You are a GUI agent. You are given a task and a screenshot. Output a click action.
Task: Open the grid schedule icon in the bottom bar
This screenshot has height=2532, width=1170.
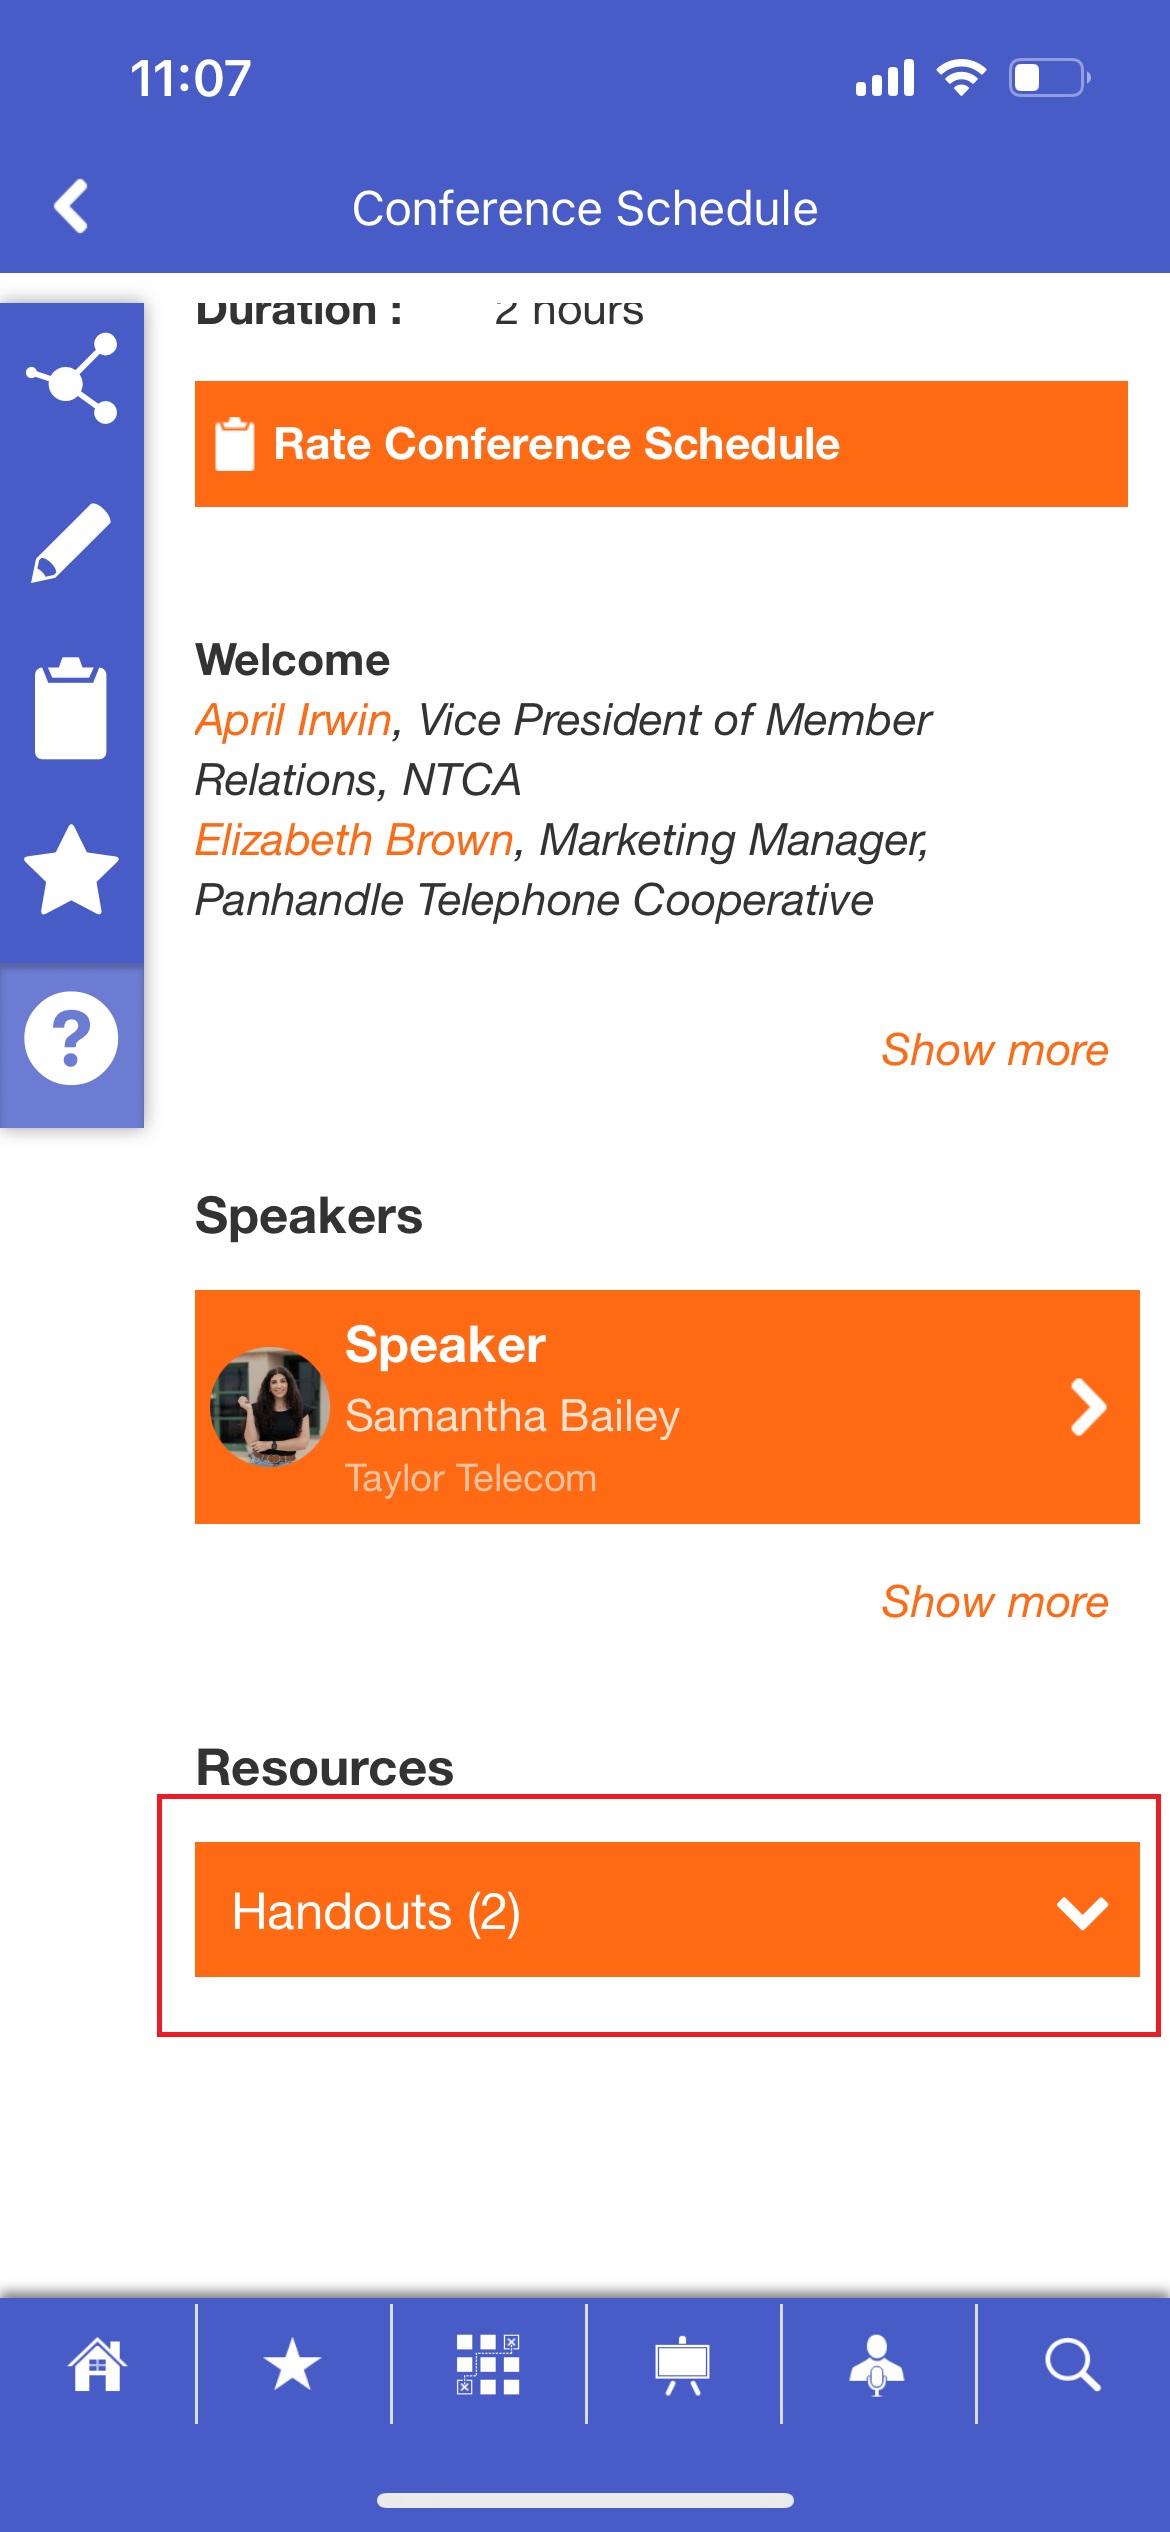(488, 2365)
